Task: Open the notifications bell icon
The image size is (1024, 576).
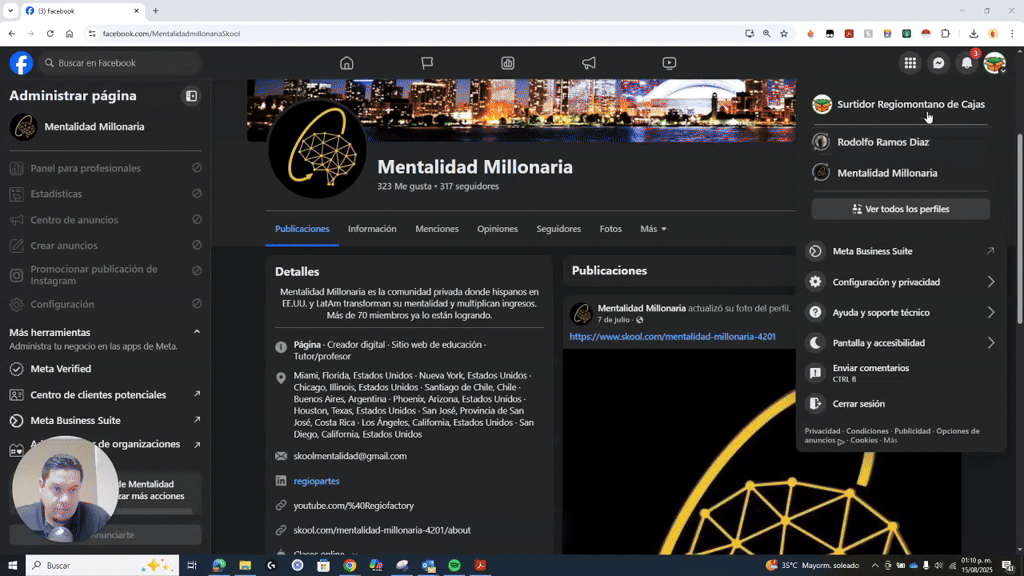Action: point(967,63)
